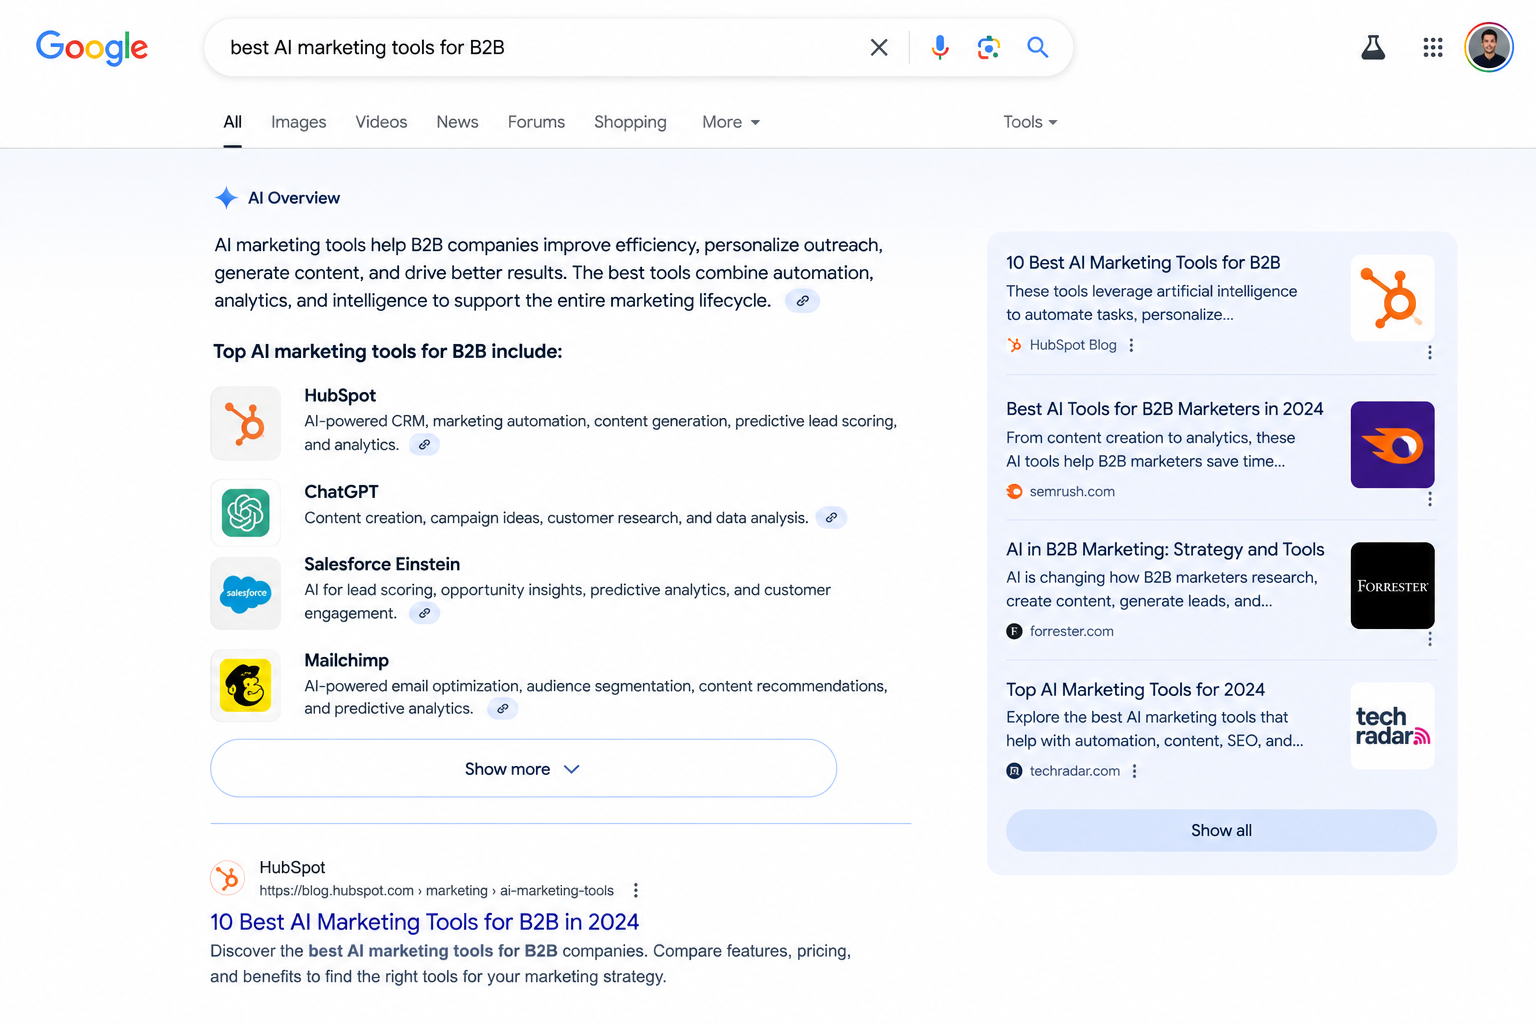Open 'Best AI Tools for B2B Marketers in 2024' card
The image size is (1536, 1024).
1164,409
